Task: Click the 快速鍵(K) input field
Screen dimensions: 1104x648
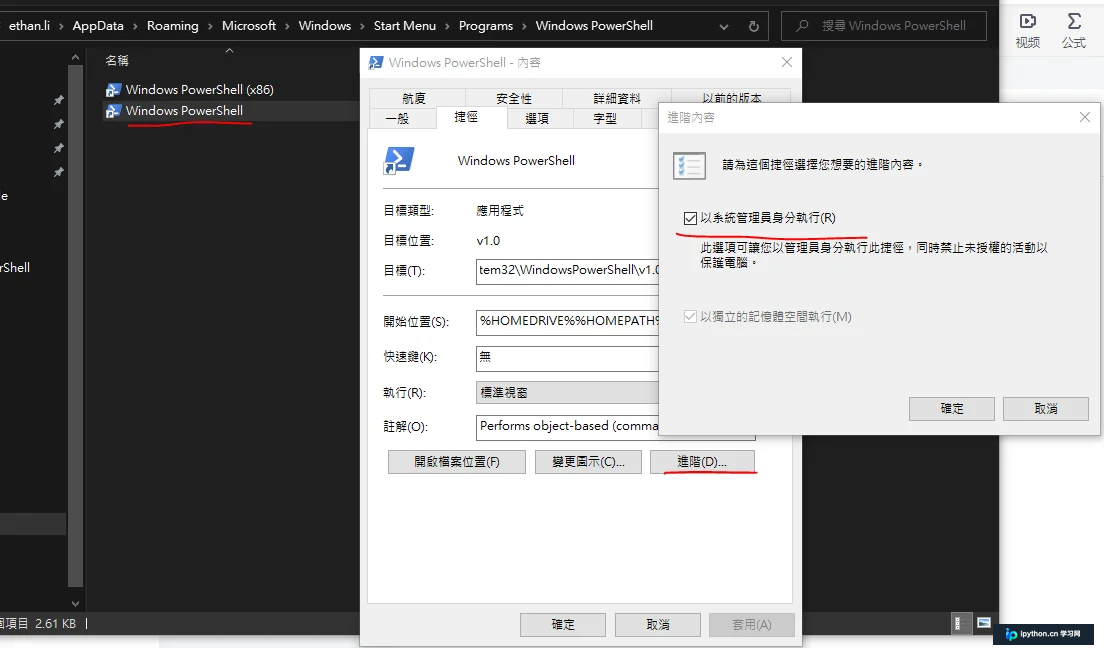Action: pos(567,358)
